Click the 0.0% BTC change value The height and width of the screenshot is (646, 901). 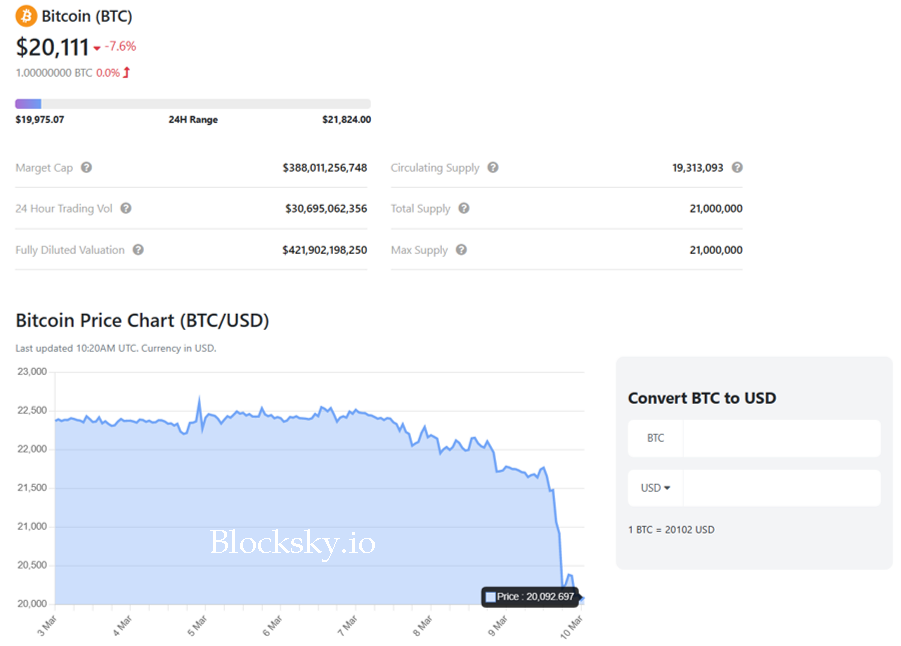[x=108, y=73]
